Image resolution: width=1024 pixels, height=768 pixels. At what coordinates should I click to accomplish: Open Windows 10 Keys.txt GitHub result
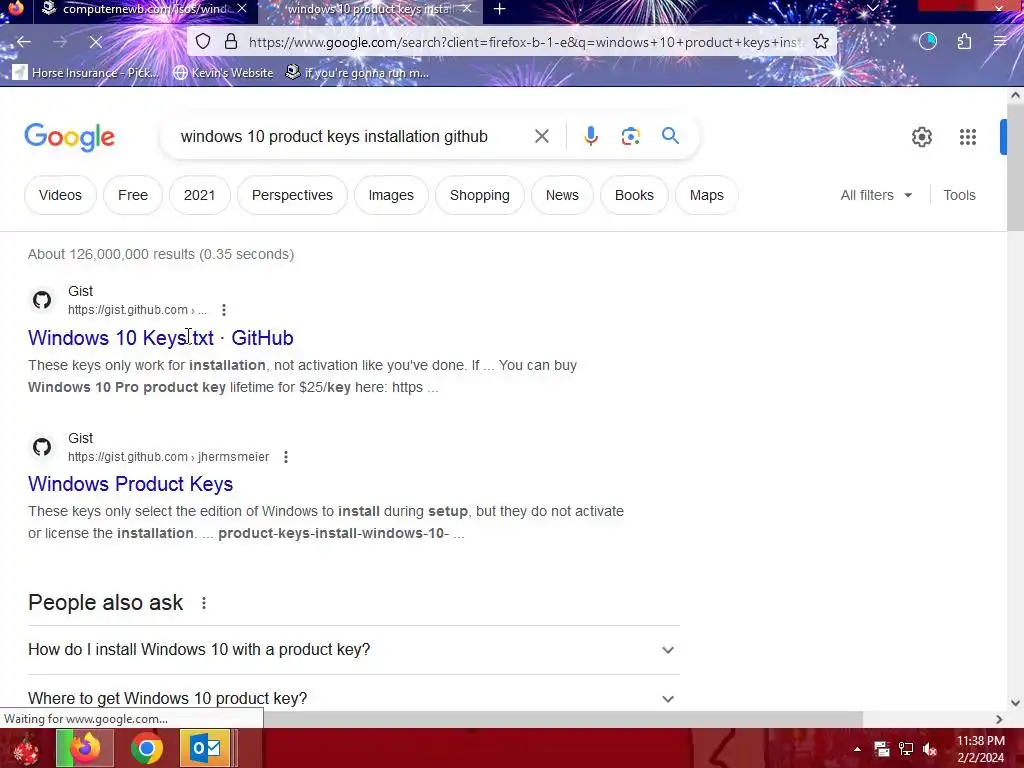pyautogui.click(x=161, y=338)
